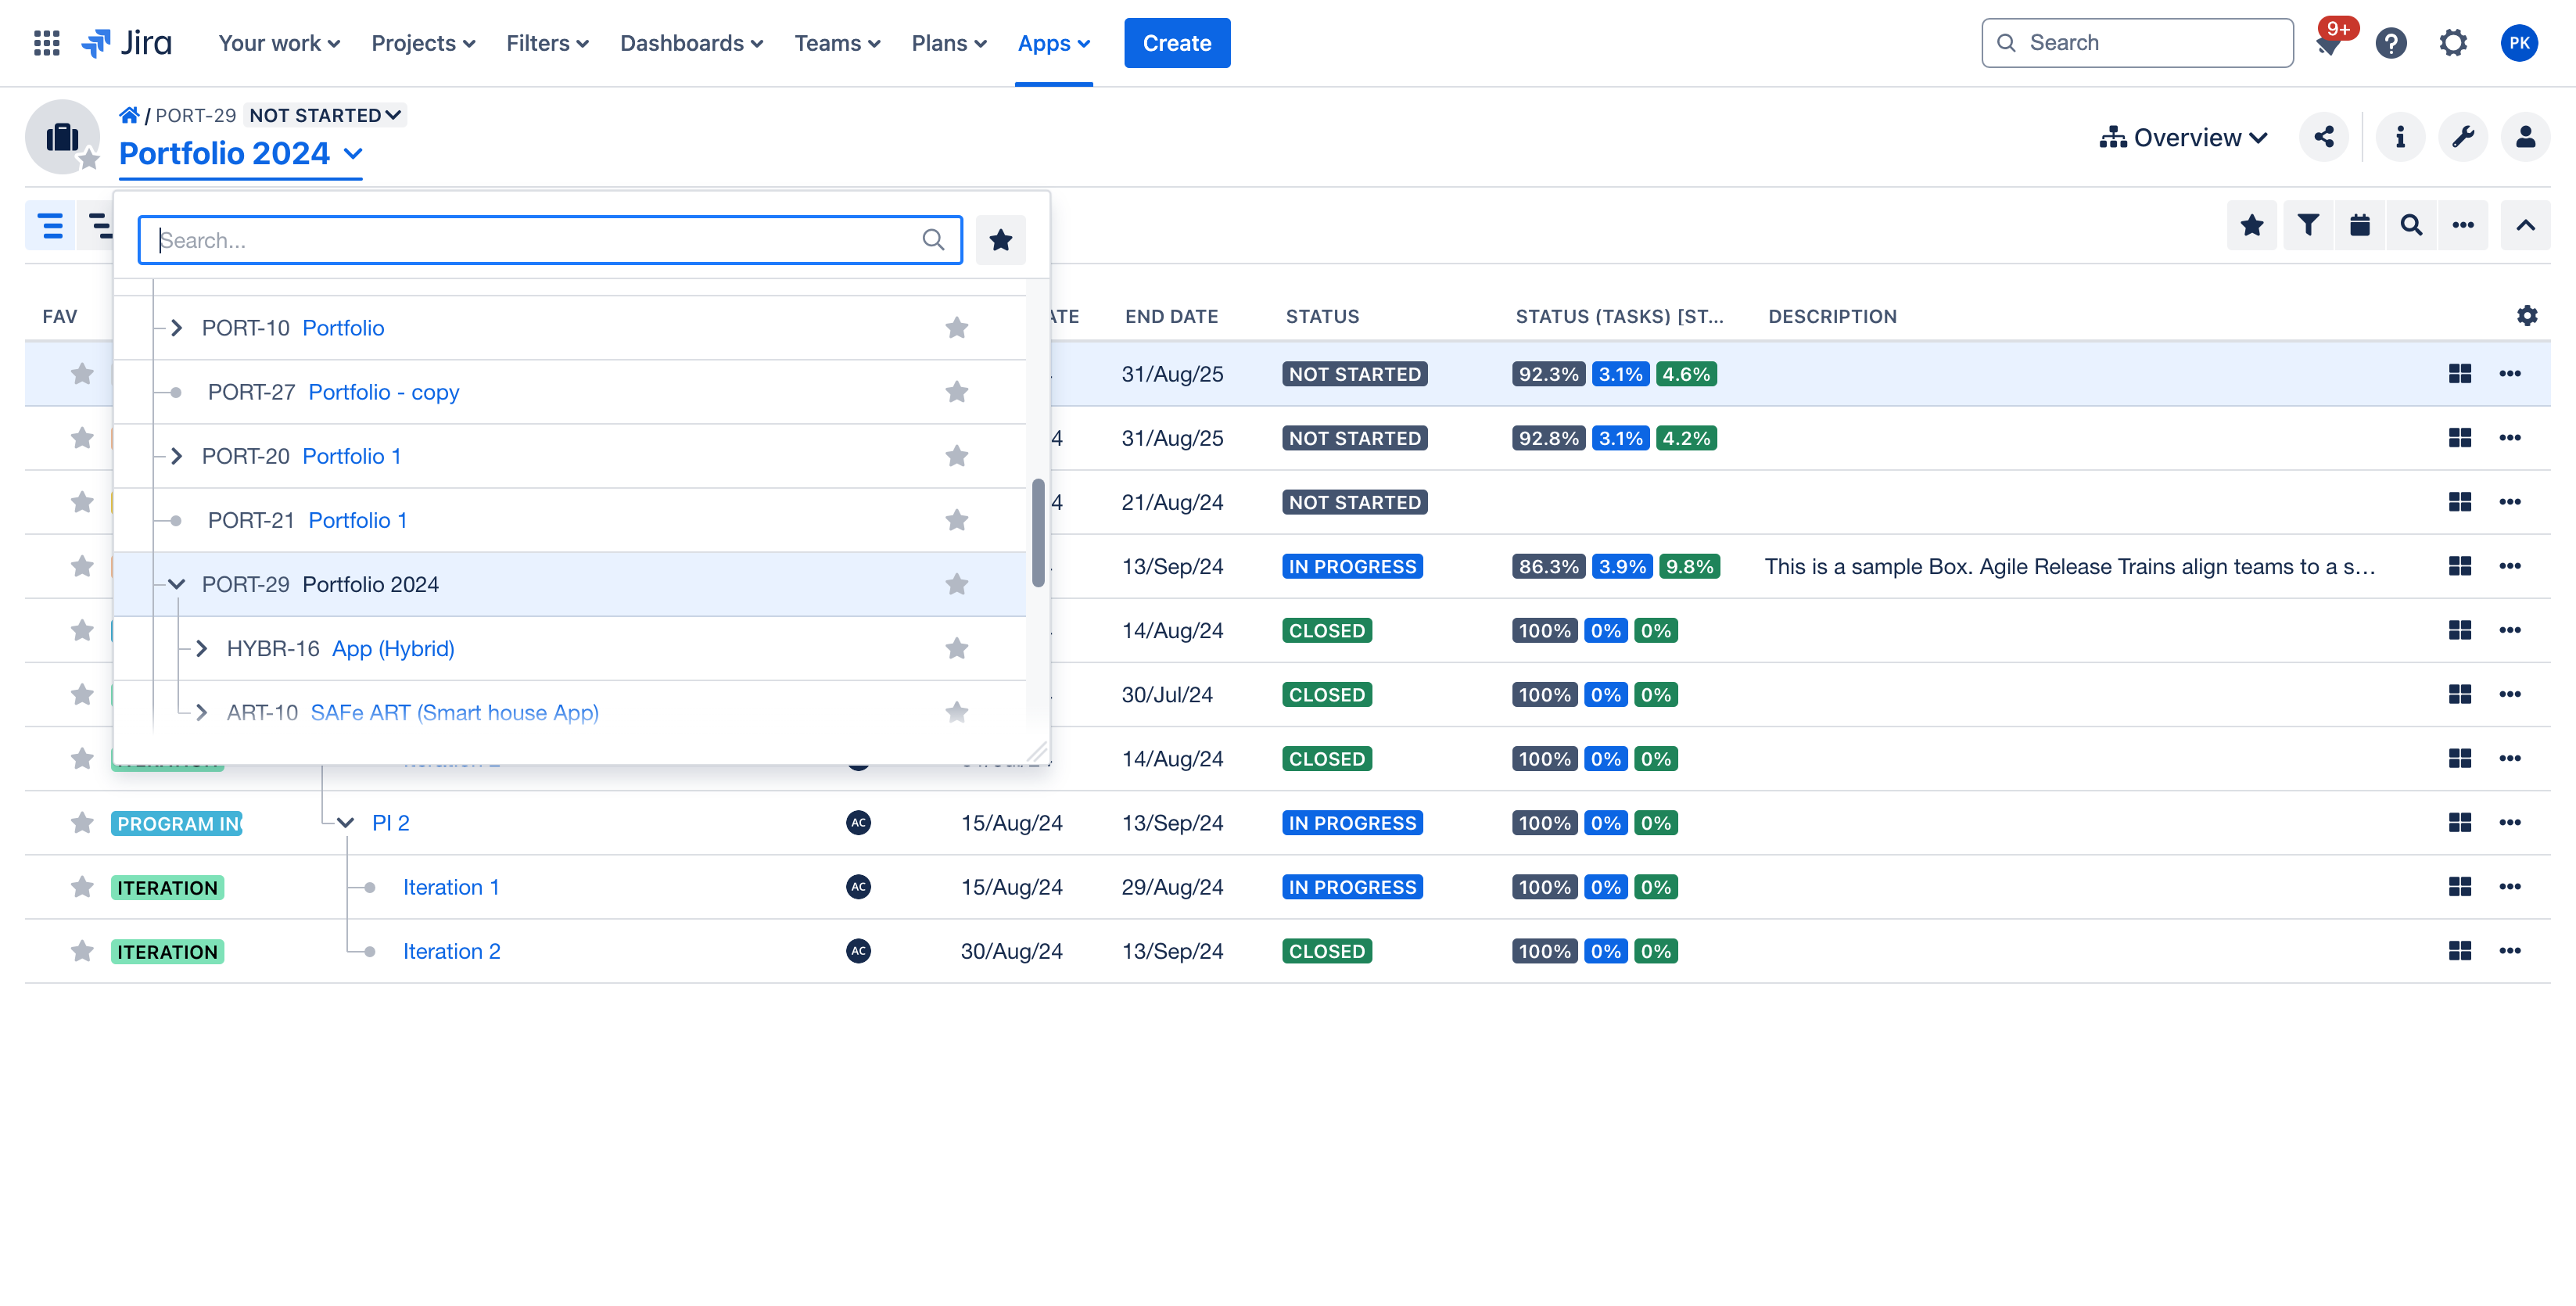2576x1306 pixels.
Task: Open the Projects menu
Action: [423, 43]
